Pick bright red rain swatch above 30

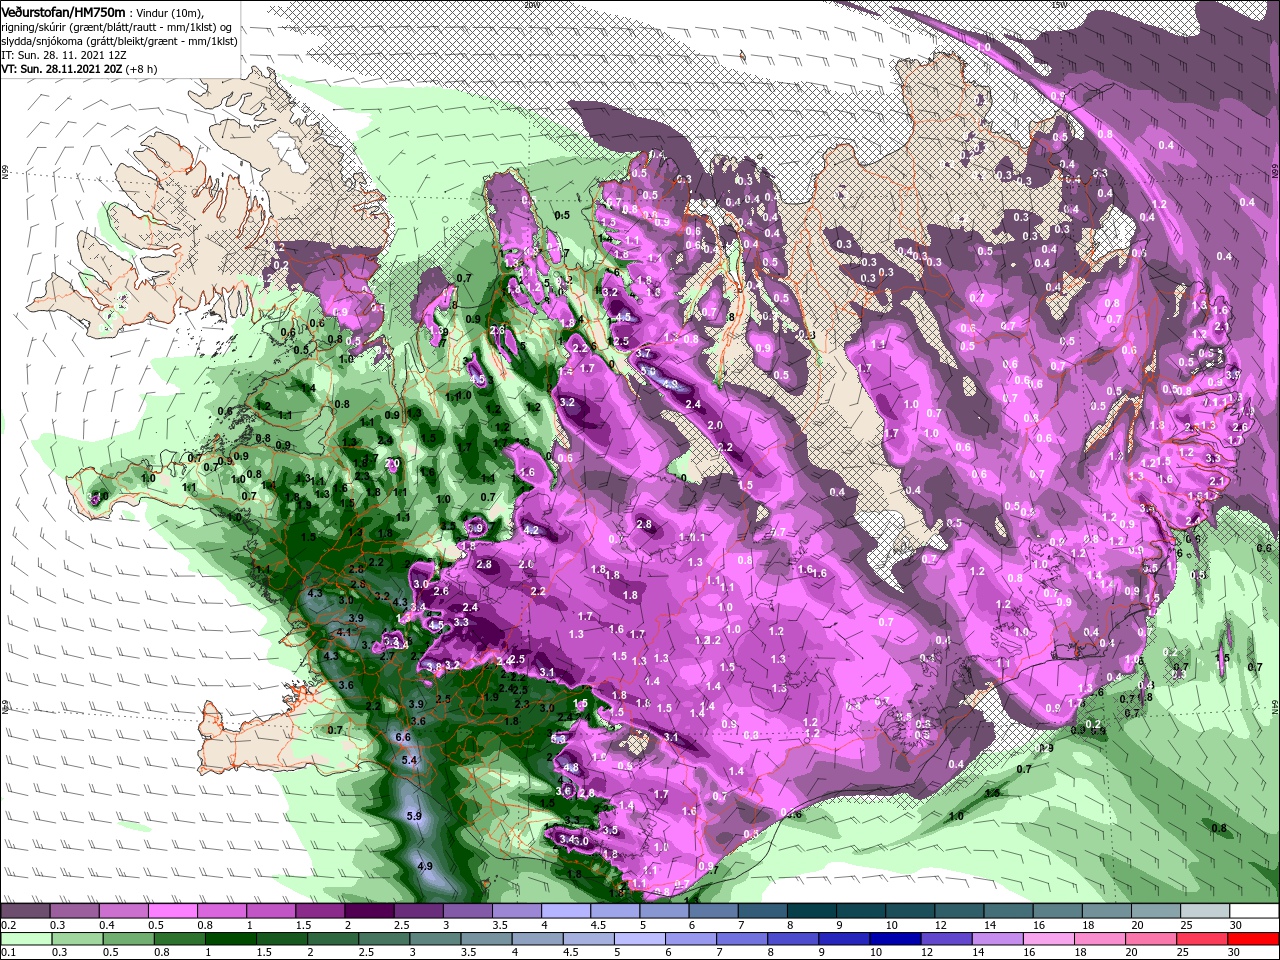click(1254, 939)
